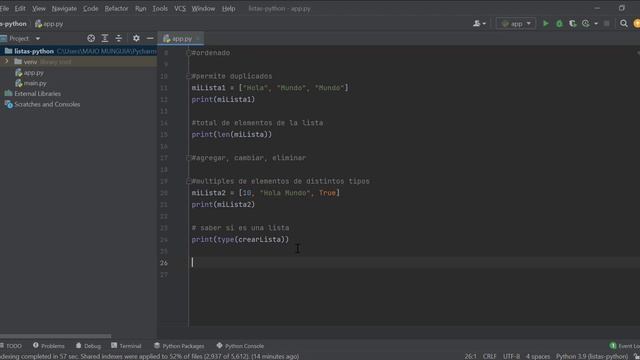Open the Terminal tool window

pos(126,346)
